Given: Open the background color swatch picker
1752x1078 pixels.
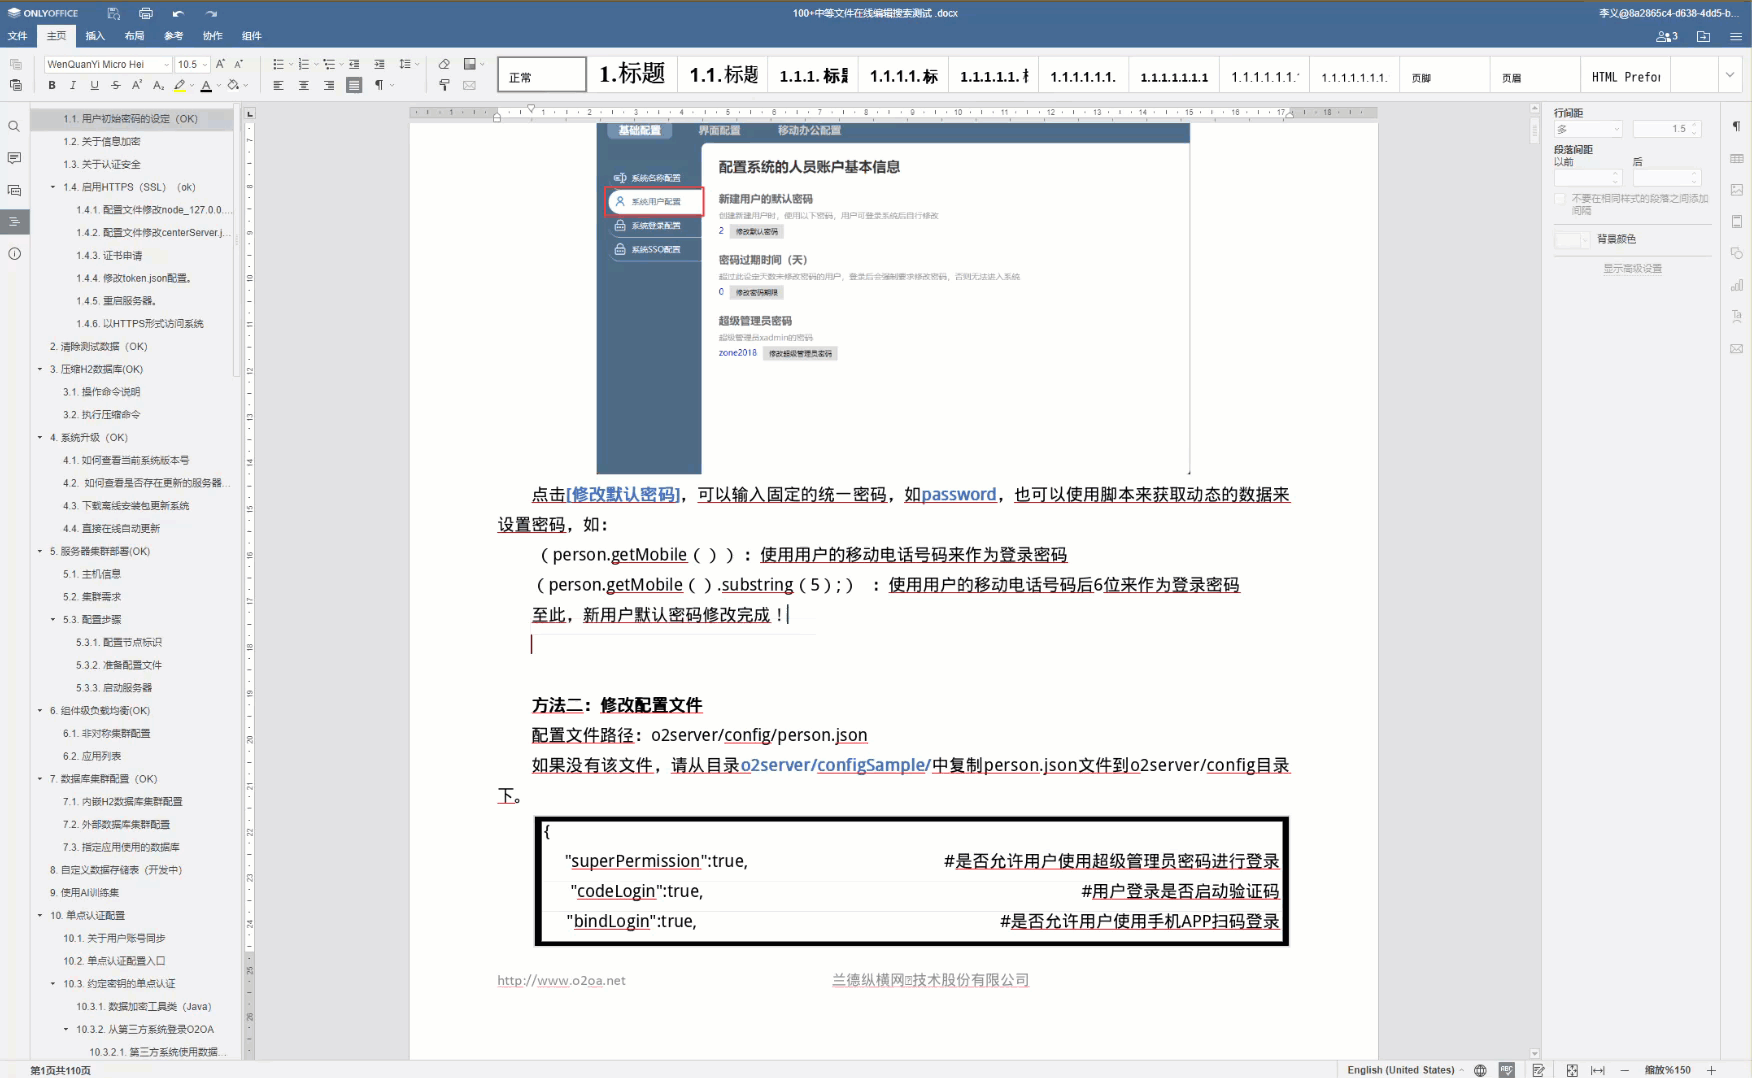Looking at the screenshot, I should tap(1572, 240).
